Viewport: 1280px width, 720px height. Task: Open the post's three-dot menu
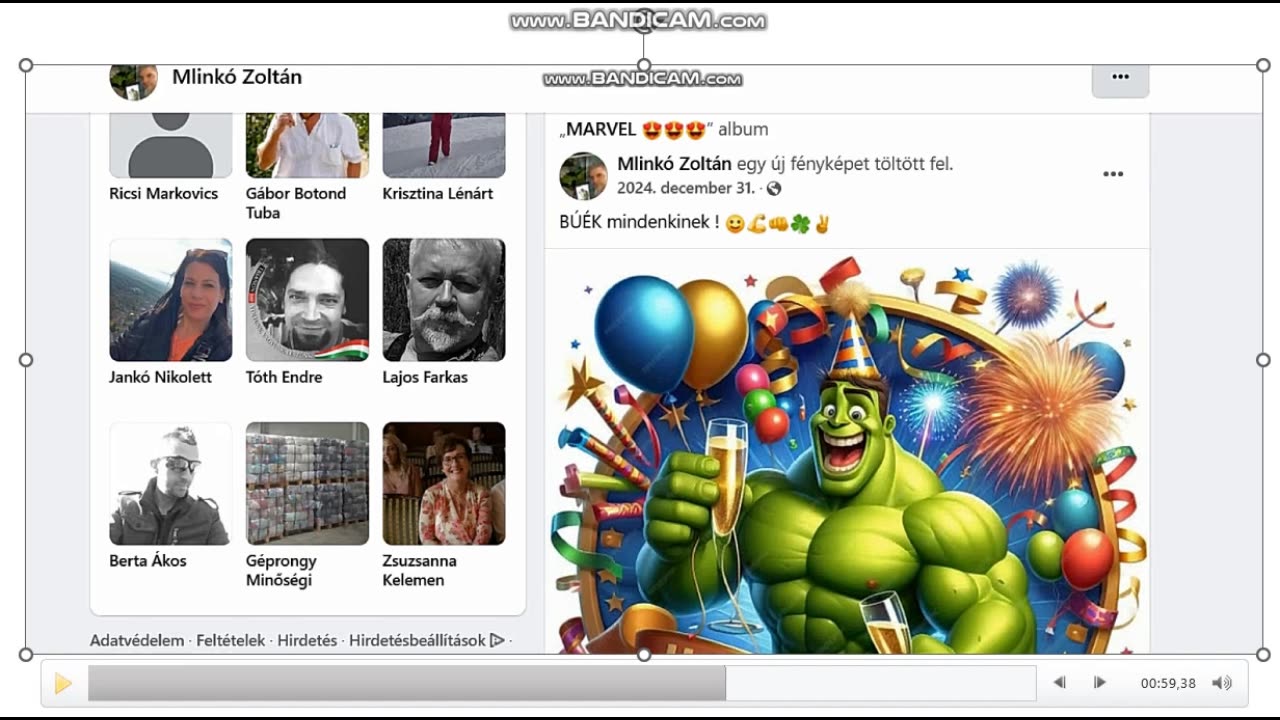tap(1113, 174)
